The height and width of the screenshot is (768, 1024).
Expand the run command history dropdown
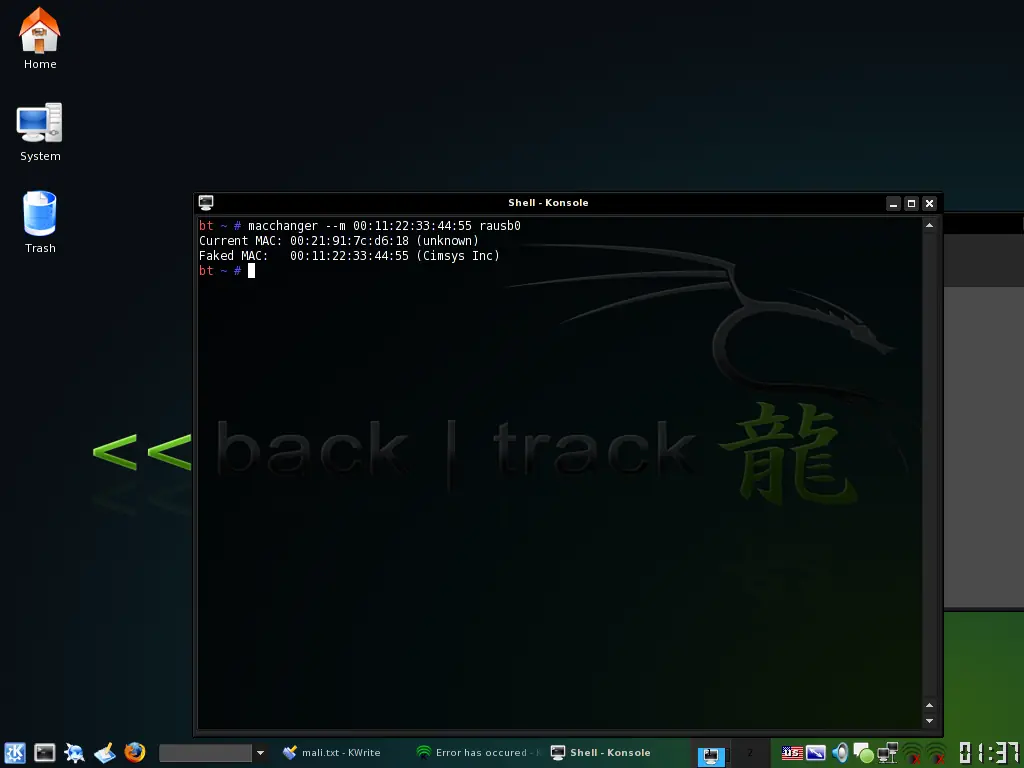260,753
